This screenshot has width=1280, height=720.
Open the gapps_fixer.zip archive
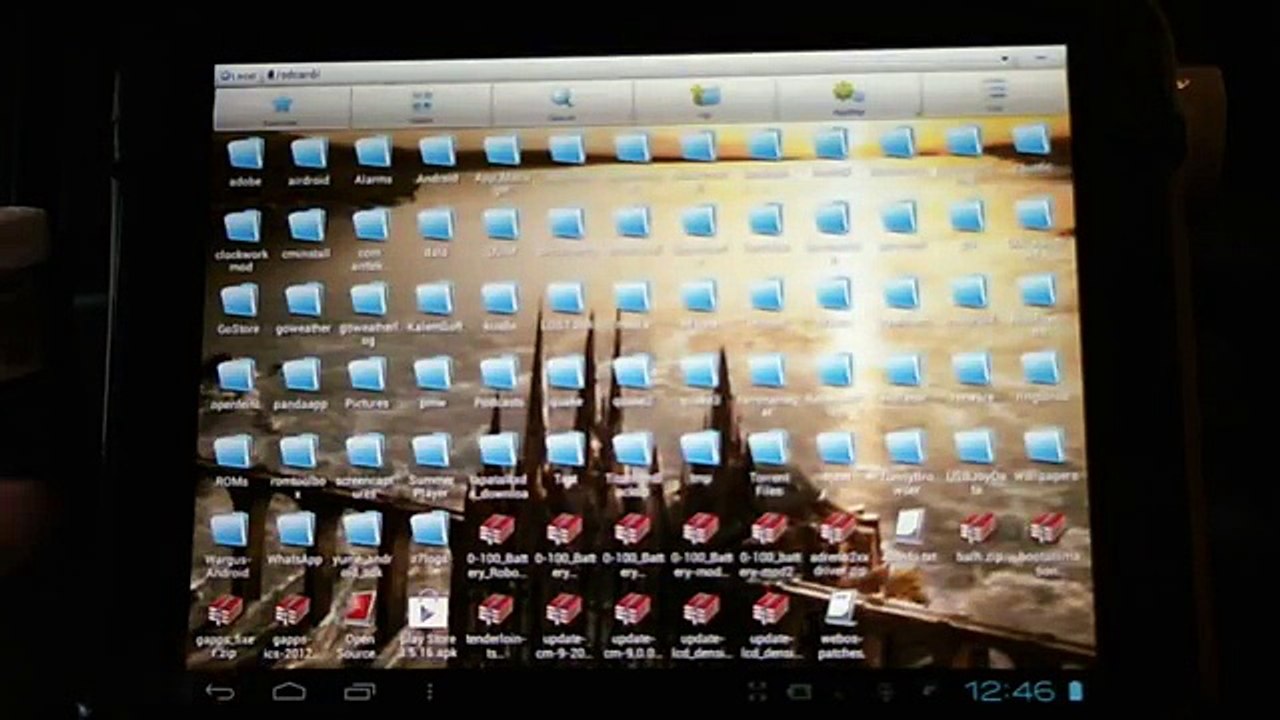tap(224, 626)
